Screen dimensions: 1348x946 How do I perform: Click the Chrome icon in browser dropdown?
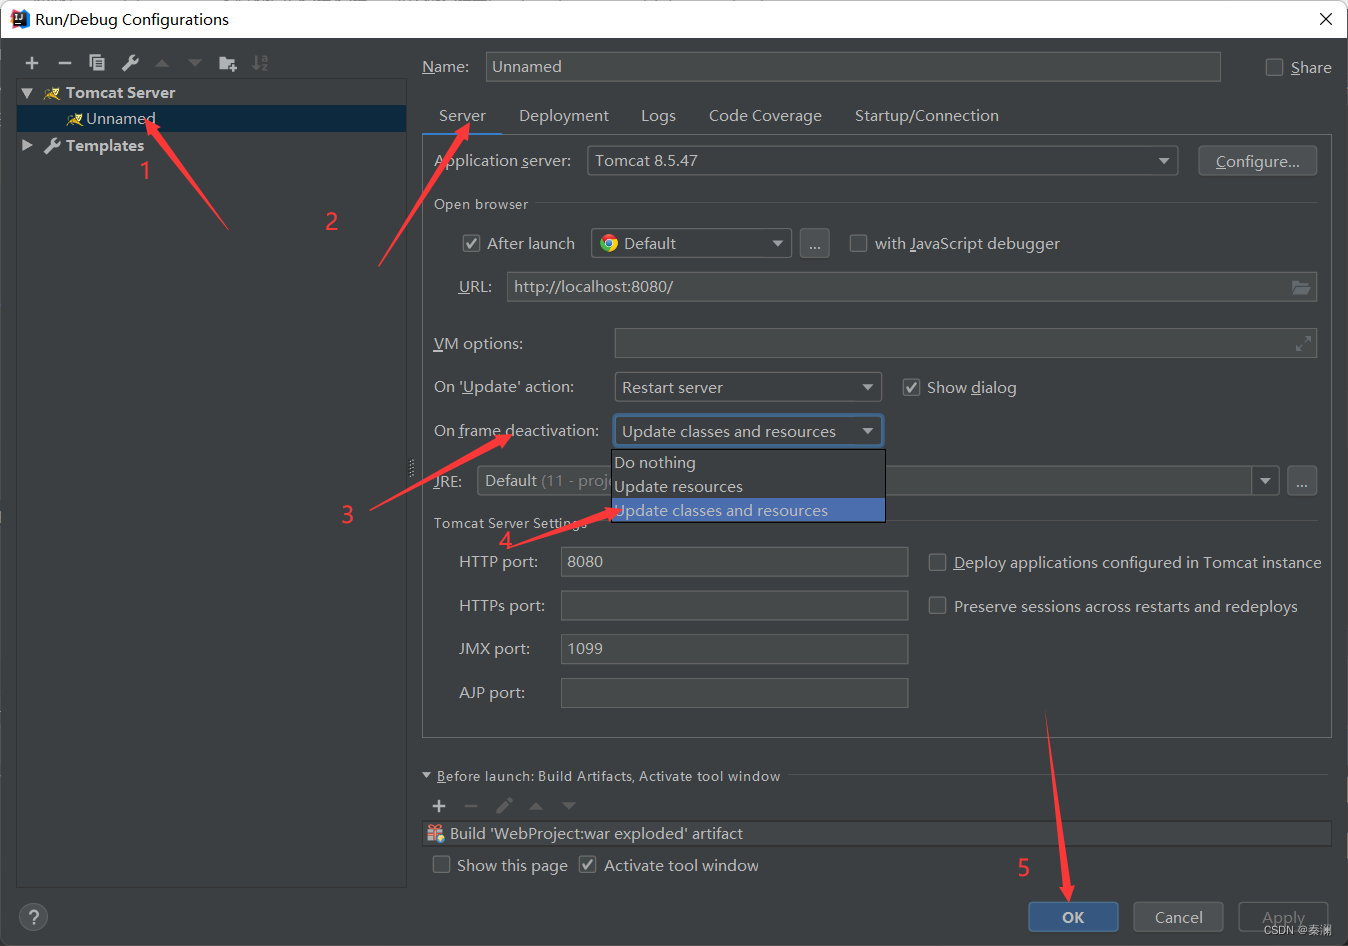click(608, 243)
